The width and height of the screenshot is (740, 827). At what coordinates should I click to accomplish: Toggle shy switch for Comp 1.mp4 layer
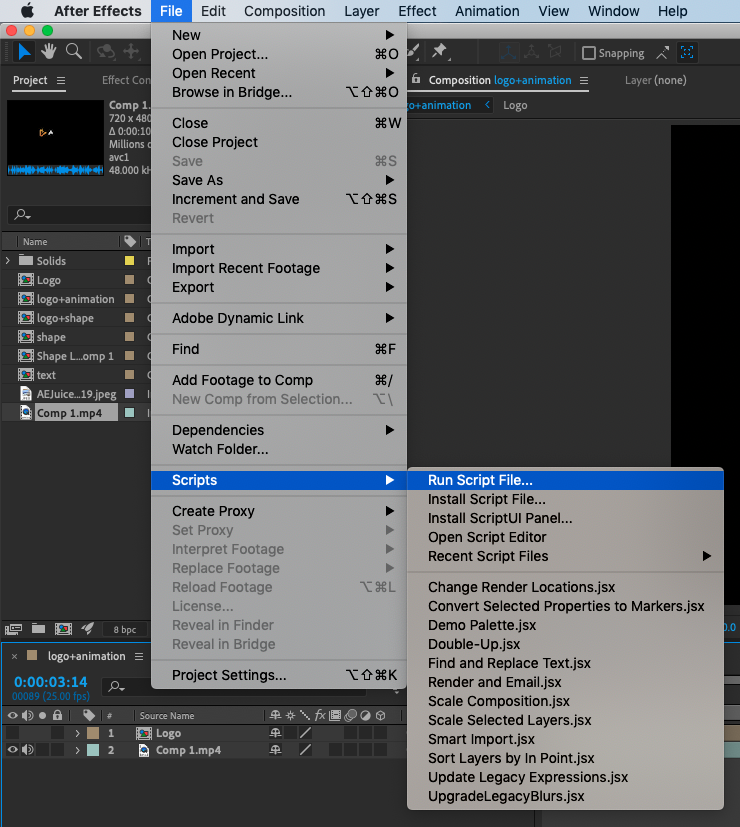(275, 749)
